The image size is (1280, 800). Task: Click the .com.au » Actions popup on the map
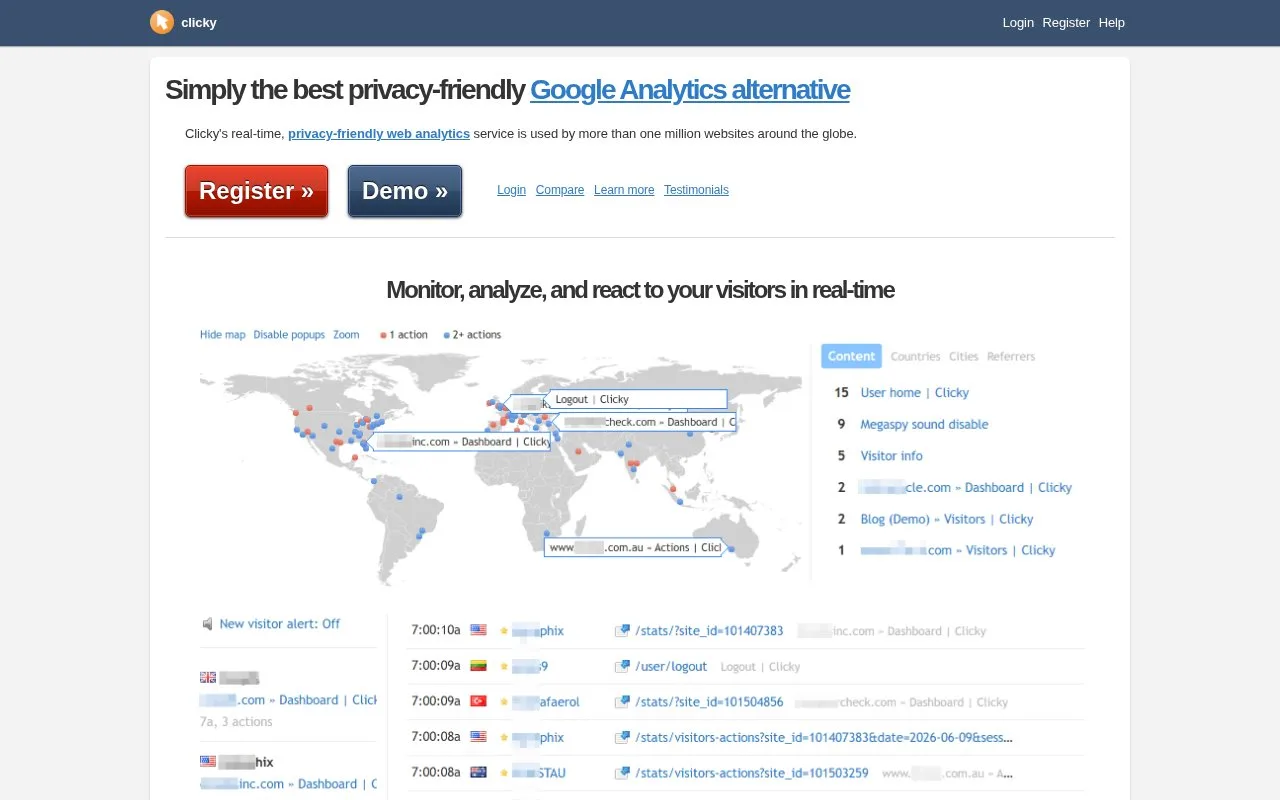[633, 547]
